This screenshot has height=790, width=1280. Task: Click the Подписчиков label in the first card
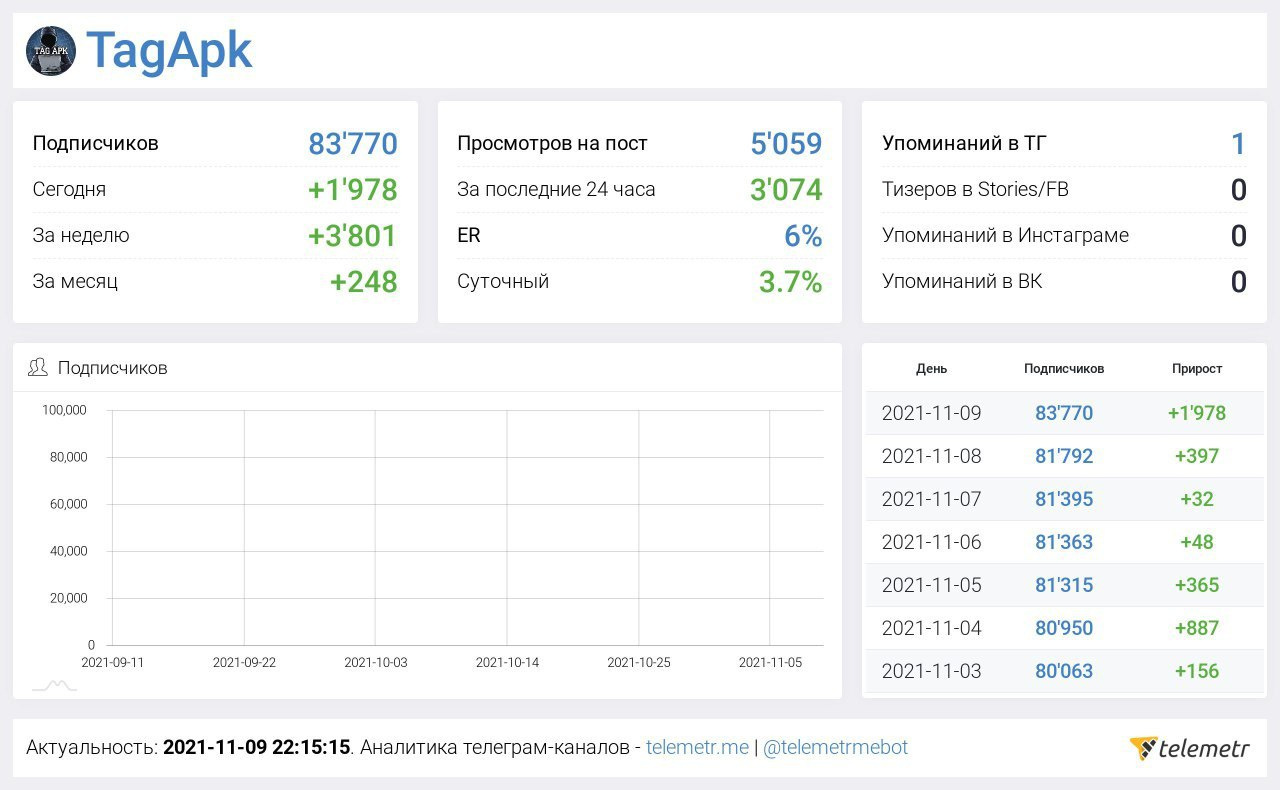[x=95, y=143]
